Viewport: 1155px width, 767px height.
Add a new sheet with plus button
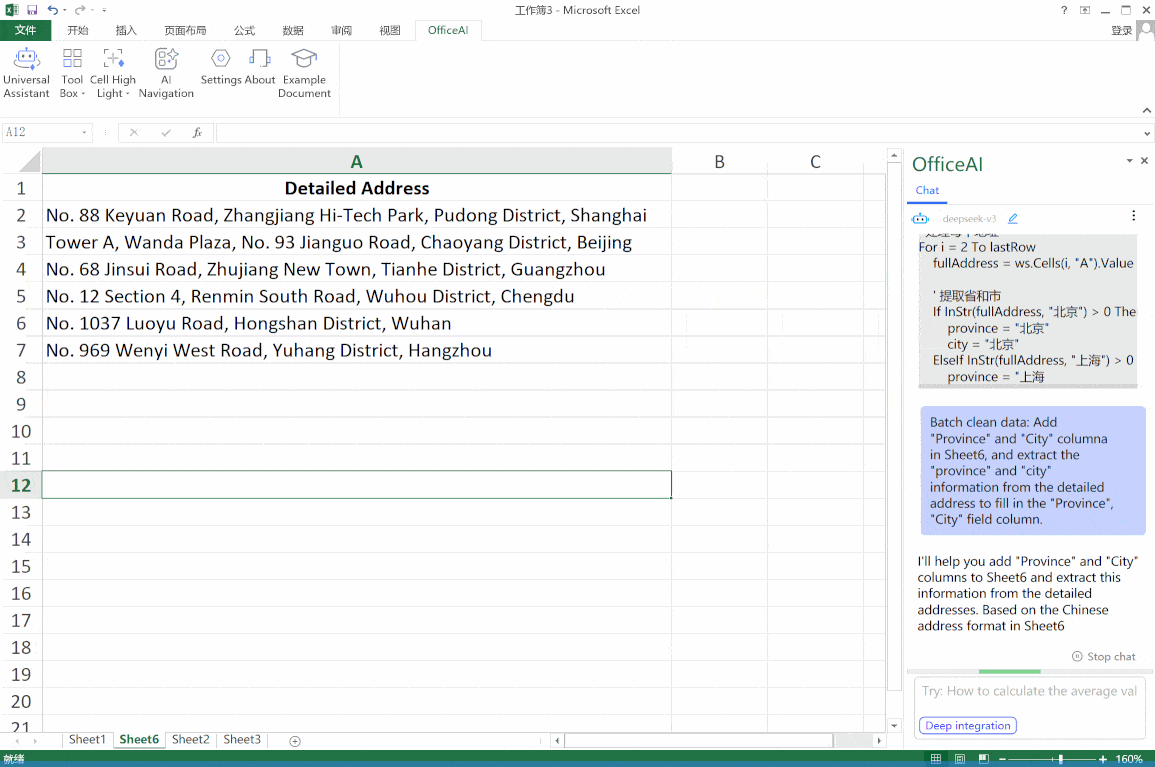295,740
